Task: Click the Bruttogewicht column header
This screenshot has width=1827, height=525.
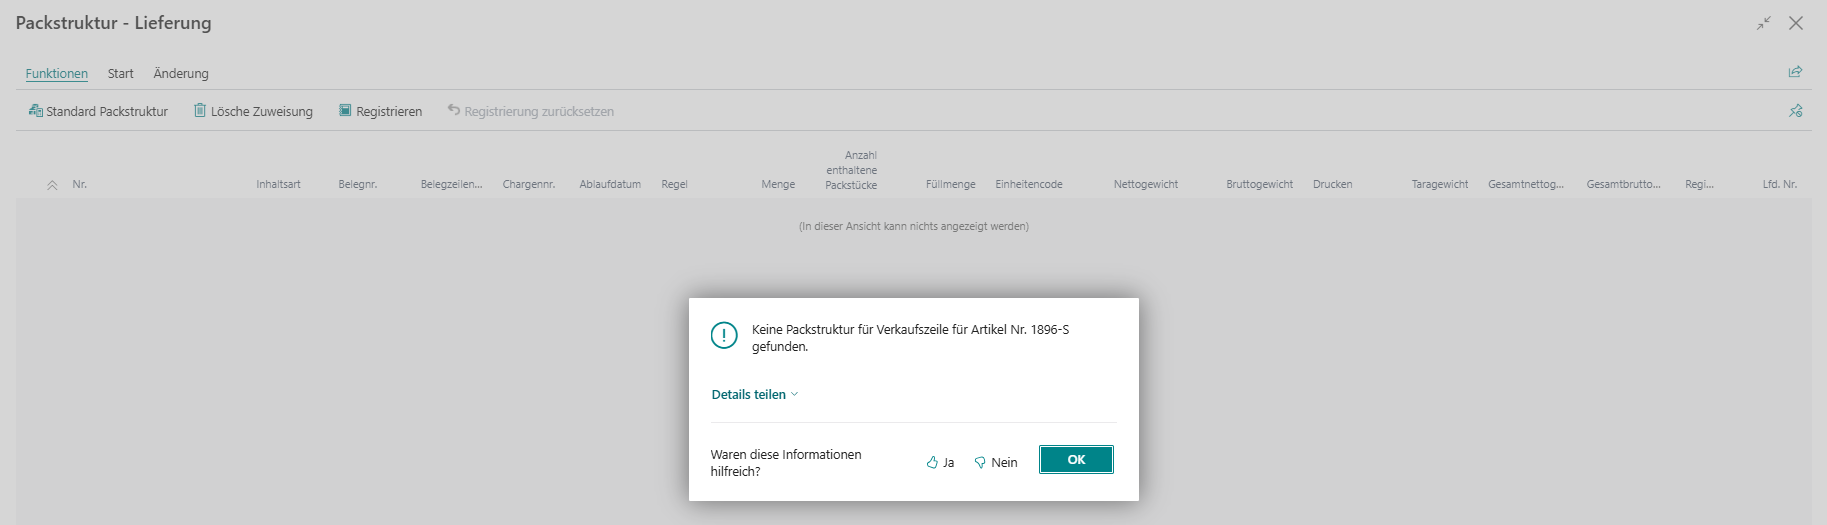Action: tap(1259, 184)
